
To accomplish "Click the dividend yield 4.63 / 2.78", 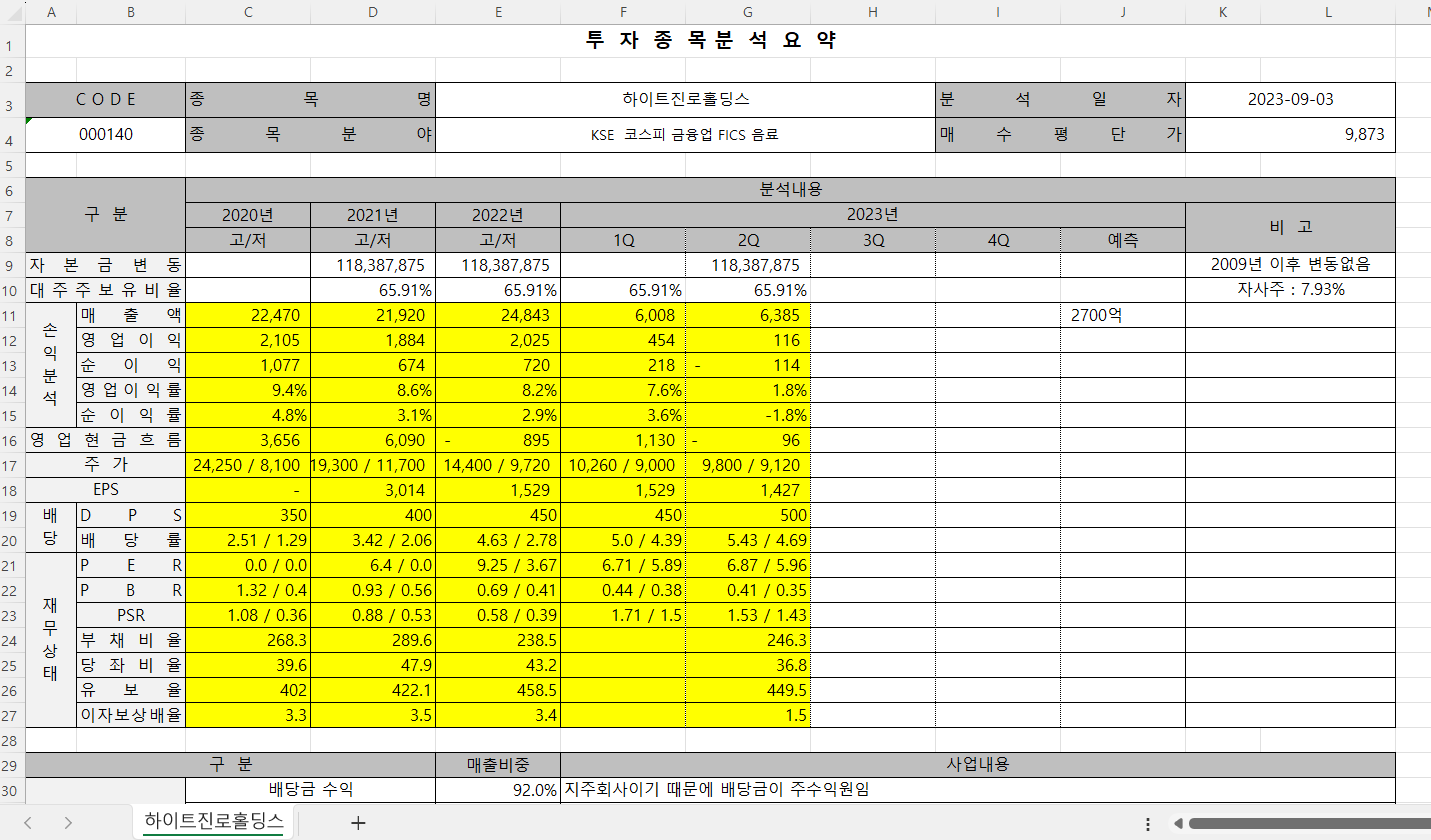I will point(498,540).
